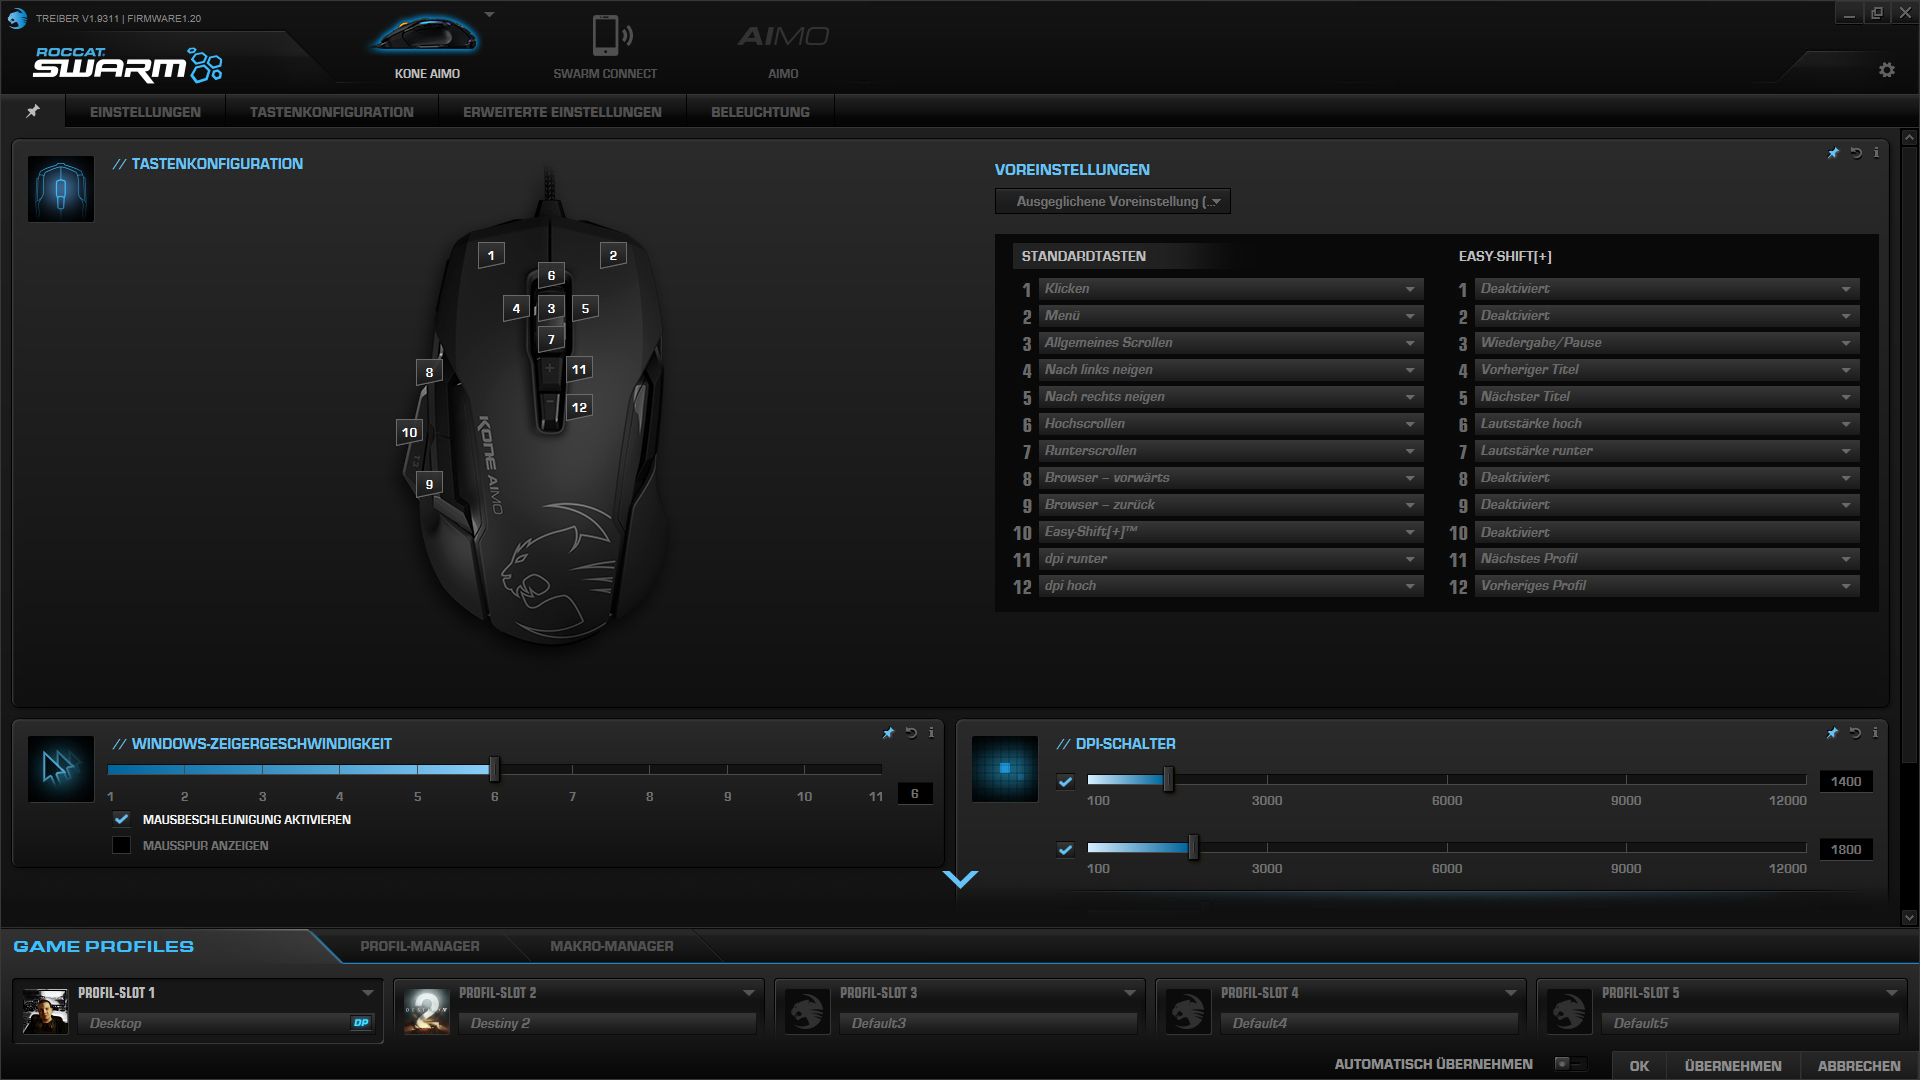Select button marker 10 on mouse image
The height and width of the screenshot is (1080, 1920).
click(x=409, y=432)
